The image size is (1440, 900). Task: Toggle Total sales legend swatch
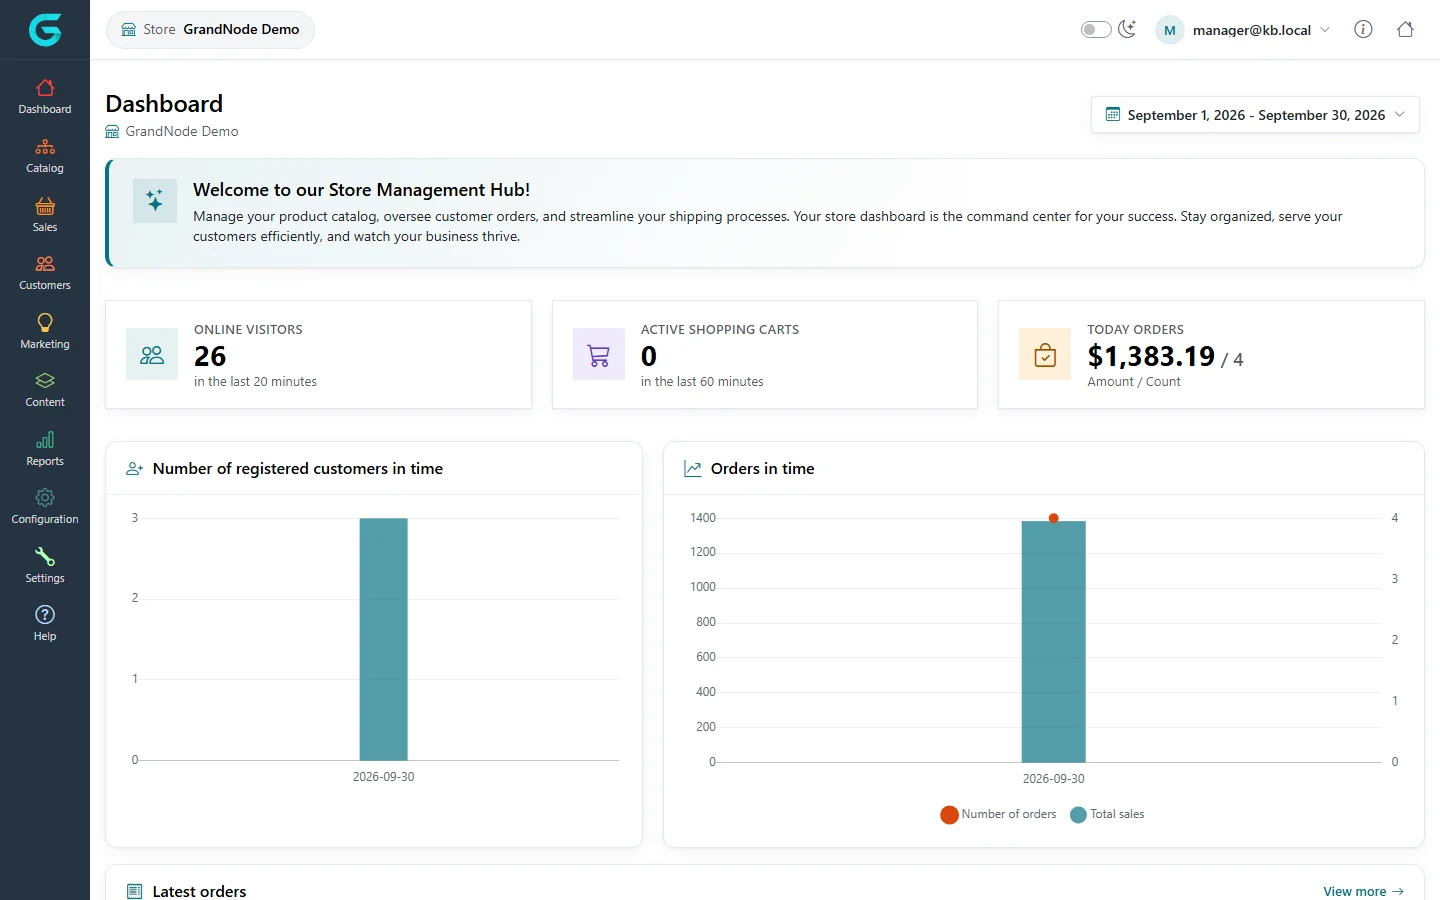tap(1078, 815)
